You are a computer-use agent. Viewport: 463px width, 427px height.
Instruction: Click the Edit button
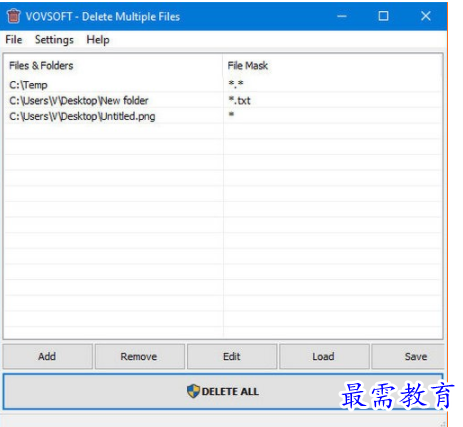pyautogui.click(x=232, y=357)
